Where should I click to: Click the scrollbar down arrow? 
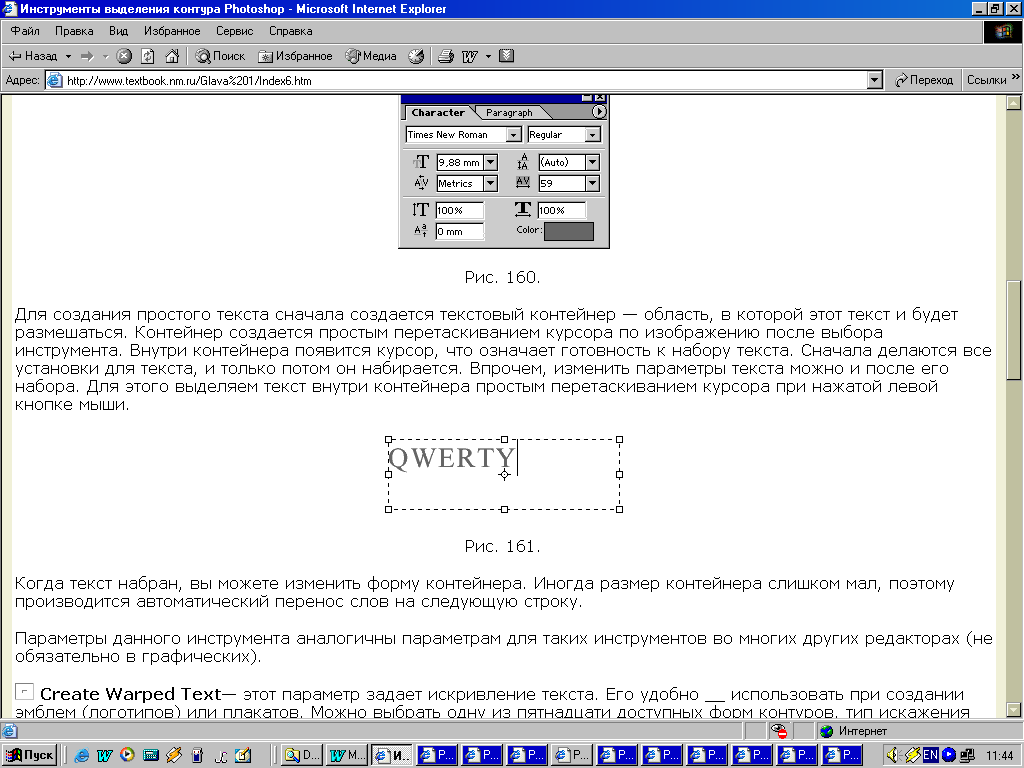click(x=1014, y=709)
